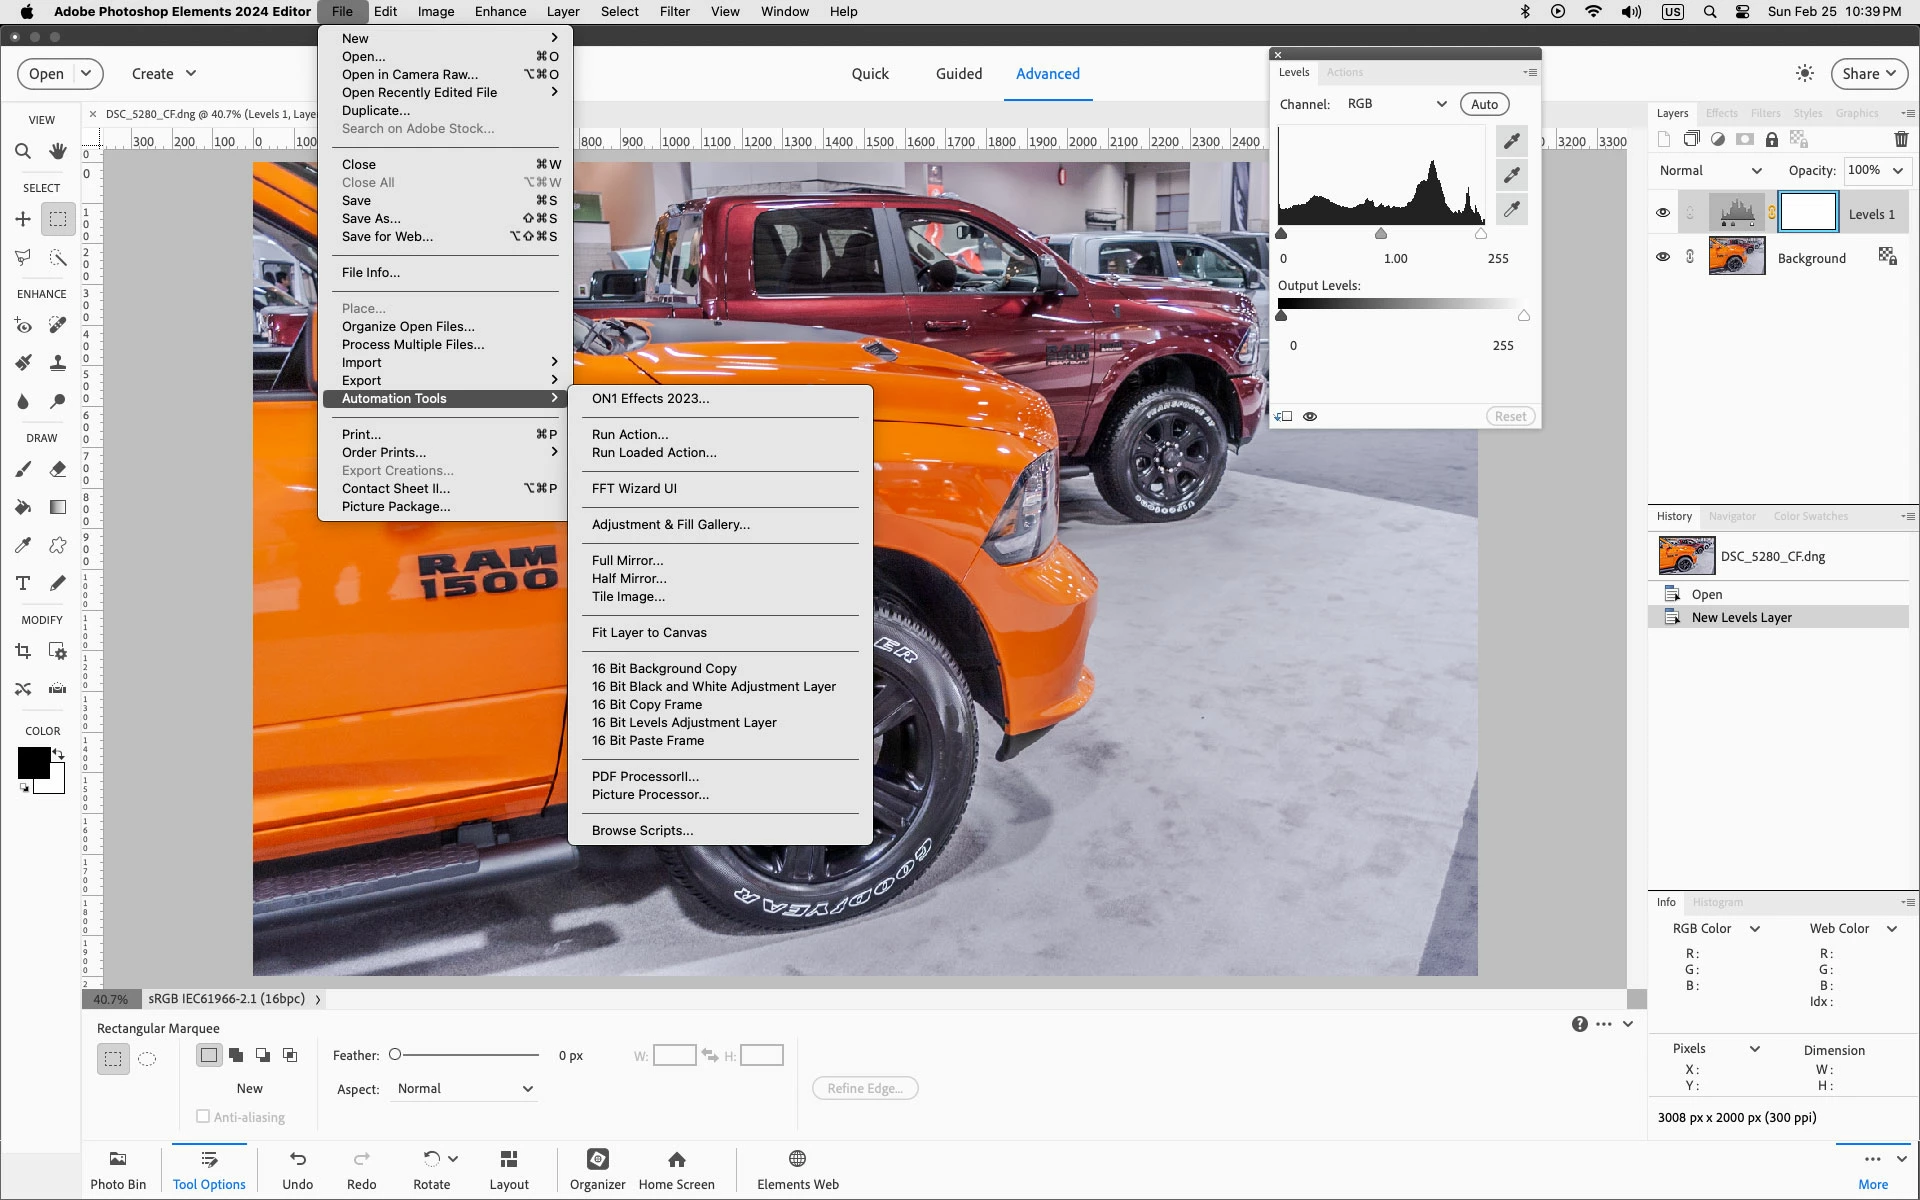Viewport: 1920px width, 1200px height.
Task: Select the Hand tool
Action: 58,151
